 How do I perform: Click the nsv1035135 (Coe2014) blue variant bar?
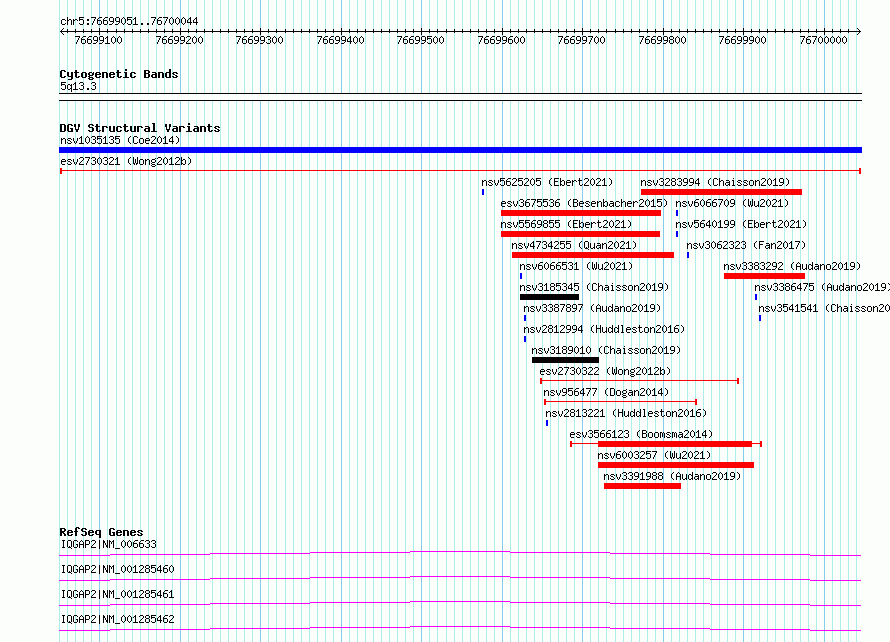pyautogui.click(x=460, y=150)
